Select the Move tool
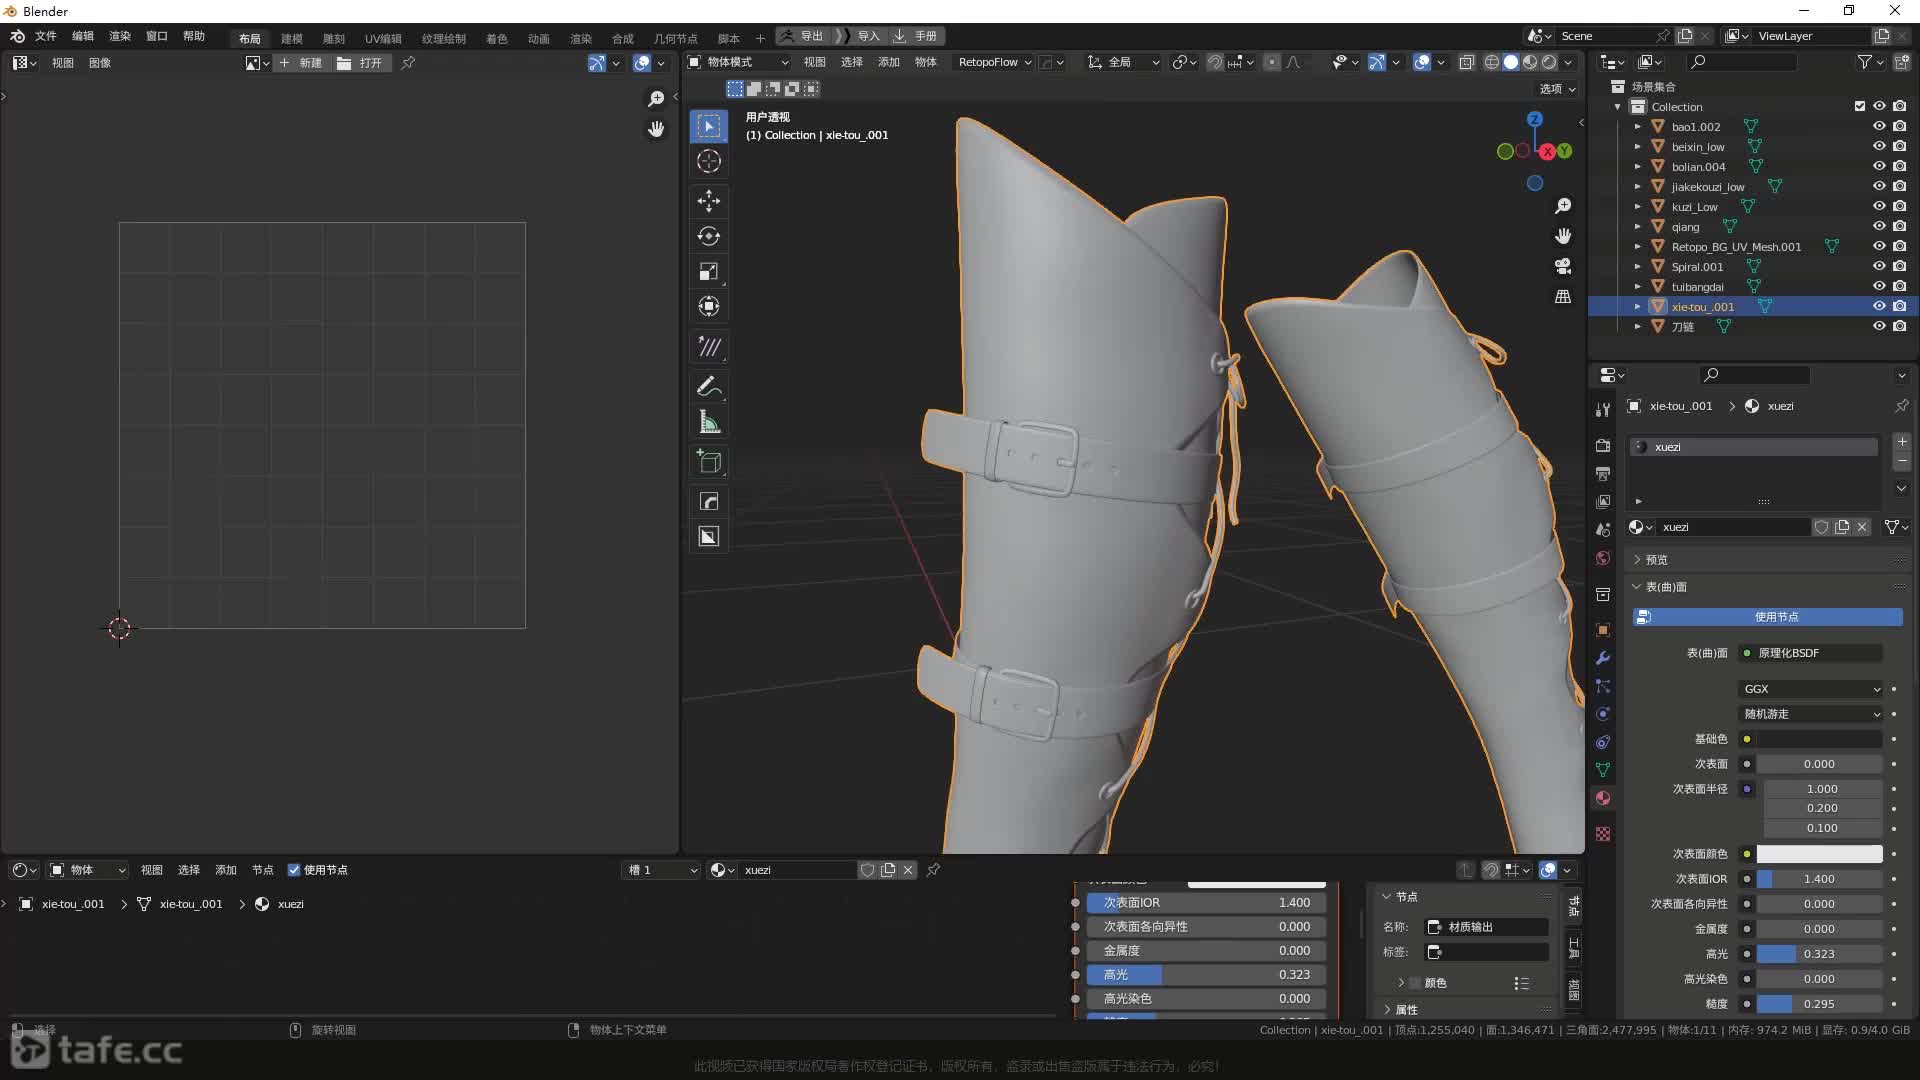 tap(709, 201)
